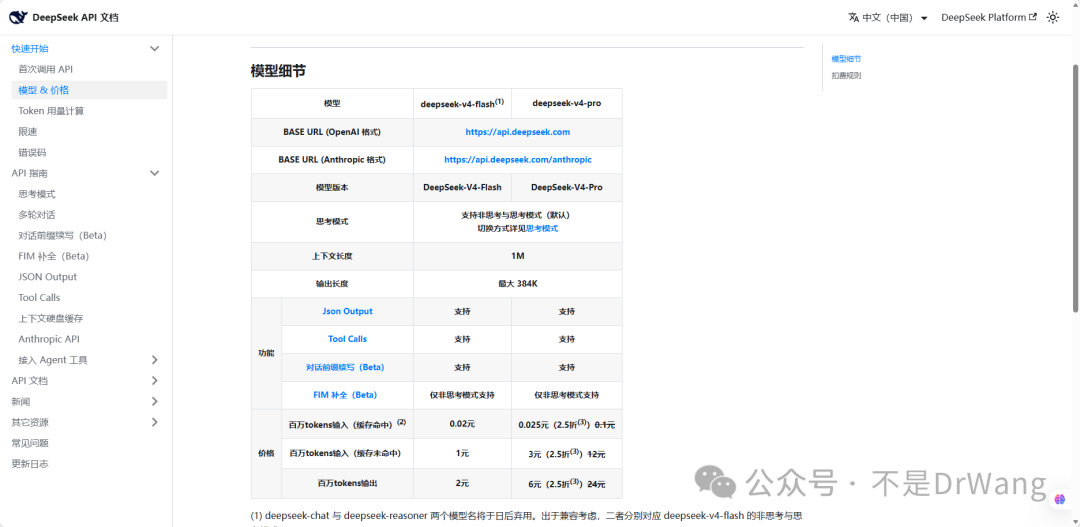Viewport: 1080px width, 527px height.
Task: Open the 上下文硬盘缓存 sidebar page
Action: point(51,318)
